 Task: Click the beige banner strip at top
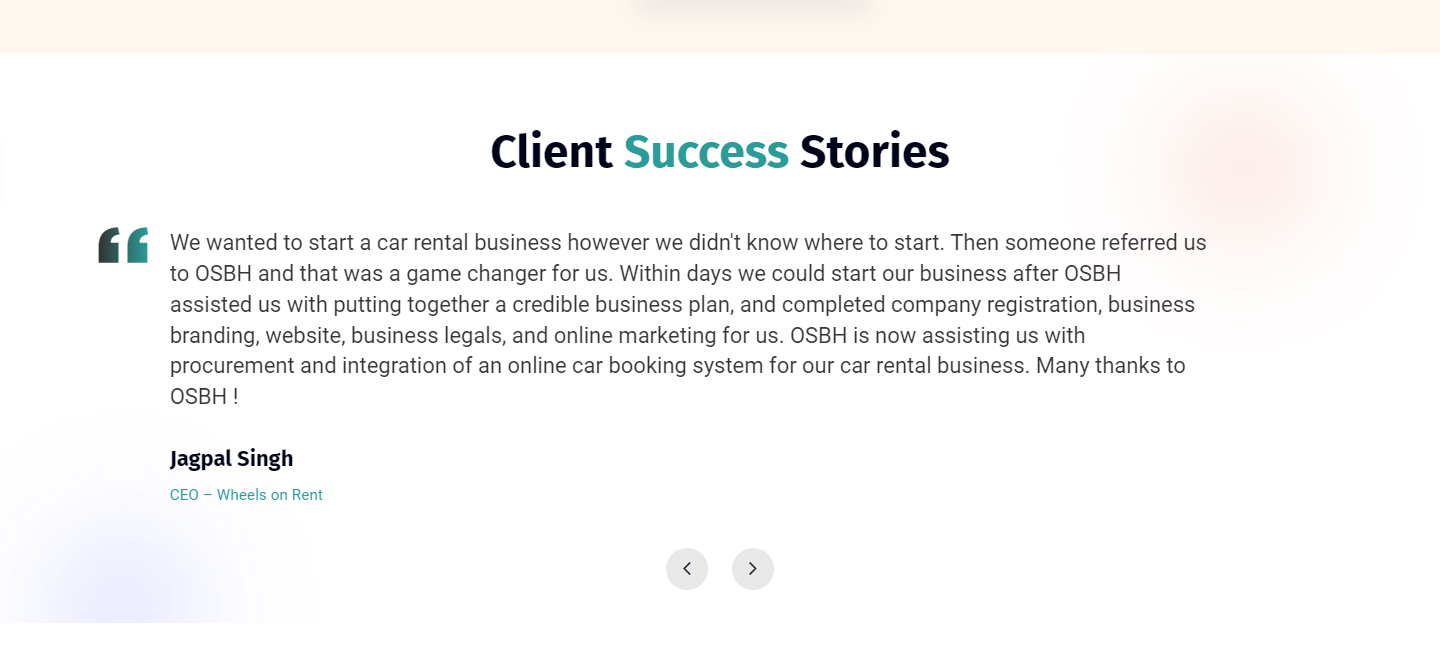pos(300,26)
